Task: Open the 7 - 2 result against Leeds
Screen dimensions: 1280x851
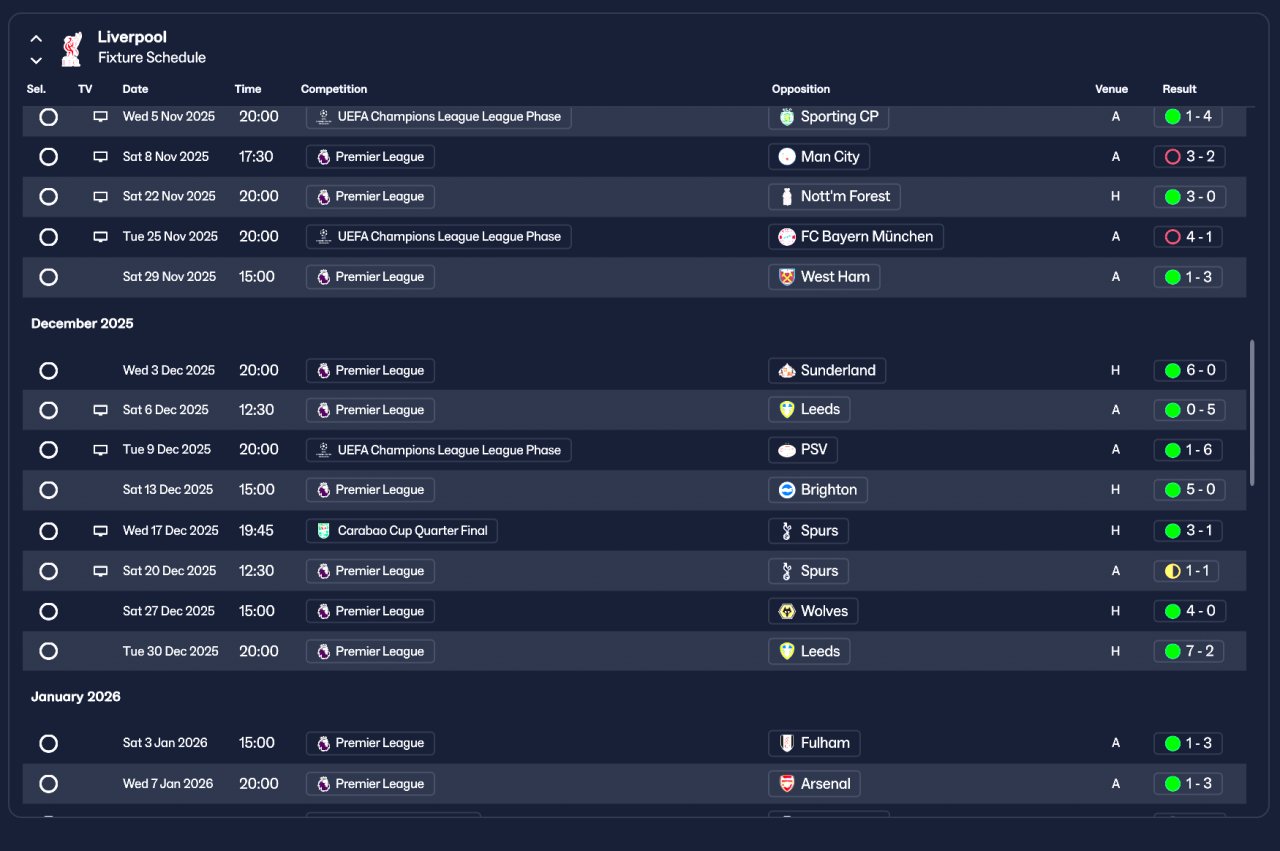Action: pos(1189,651)
